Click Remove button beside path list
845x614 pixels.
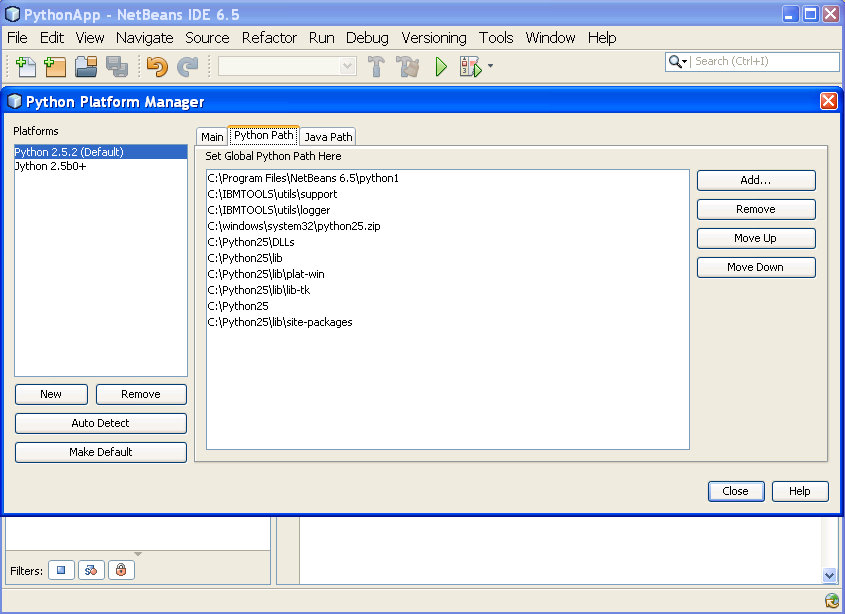click(756, 209)
